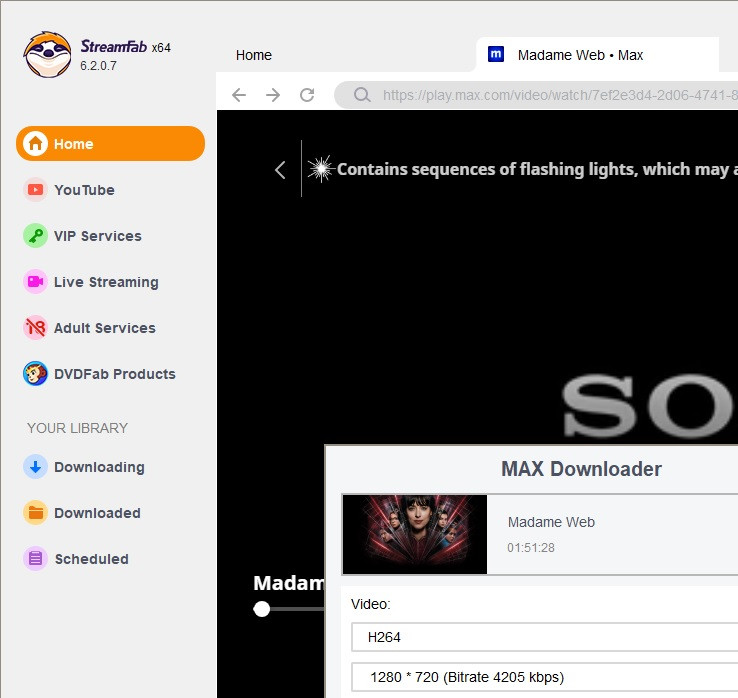
Task: Click the purple Scheduled list icon
Action: click(35, 559)
